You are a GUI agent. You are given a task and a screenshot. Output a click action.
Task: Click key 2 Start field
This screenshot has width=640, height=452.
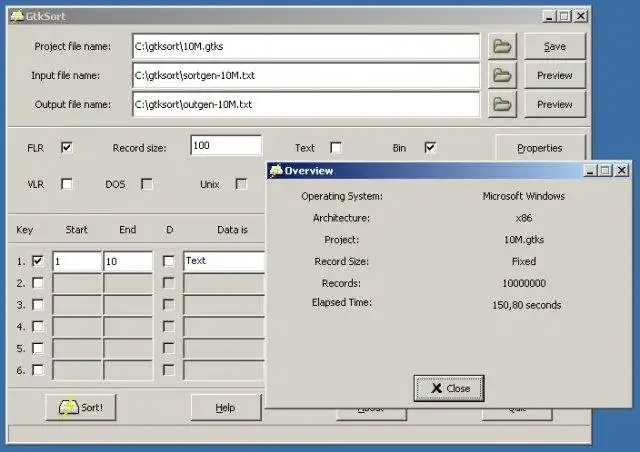click(x=77, y=283)
